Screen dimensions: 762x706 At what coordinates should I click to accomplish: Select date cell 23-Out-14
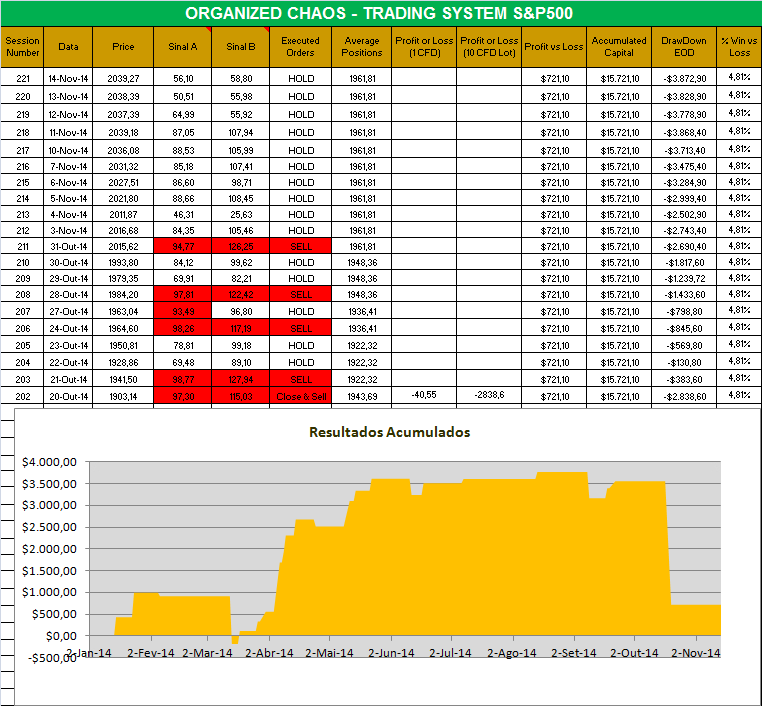click(x=68, y=345)
